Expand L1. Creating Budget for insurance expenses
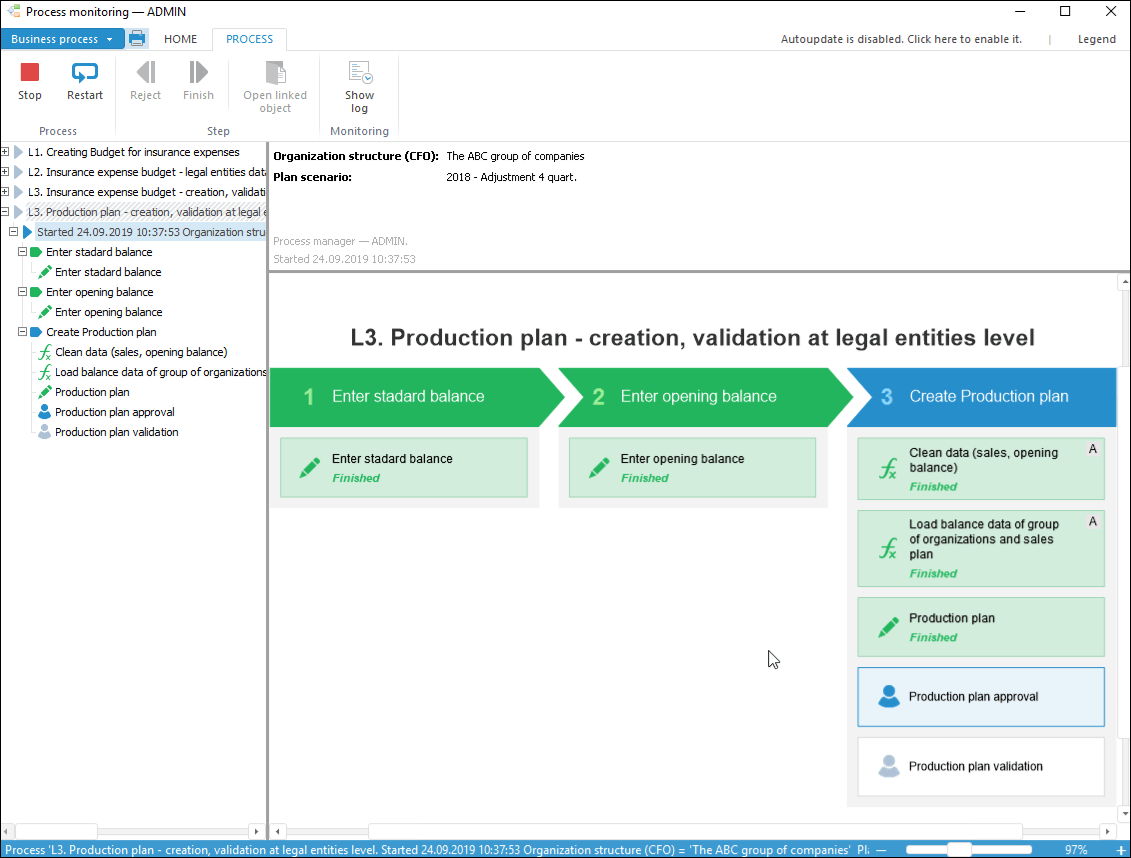Screen dimensions: 1131x858 click(5, 152)
